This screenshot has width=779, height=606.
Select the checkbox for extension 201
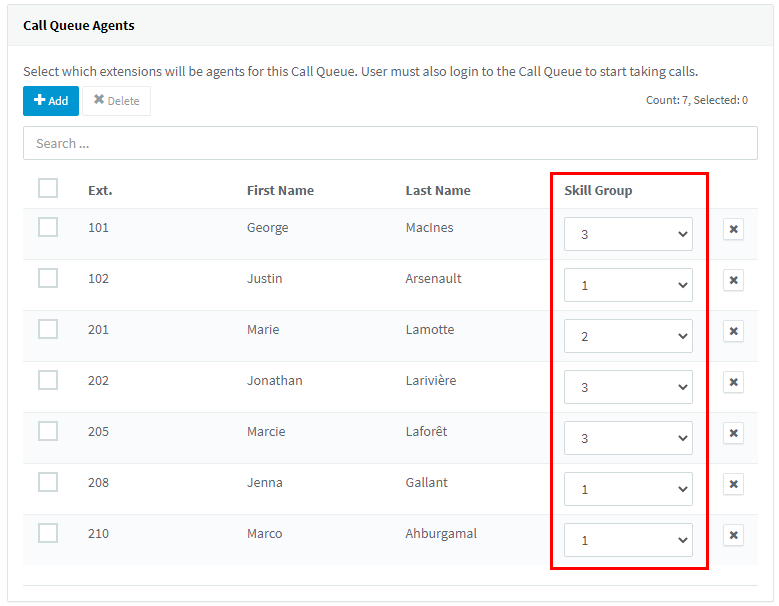pos(48,329)
